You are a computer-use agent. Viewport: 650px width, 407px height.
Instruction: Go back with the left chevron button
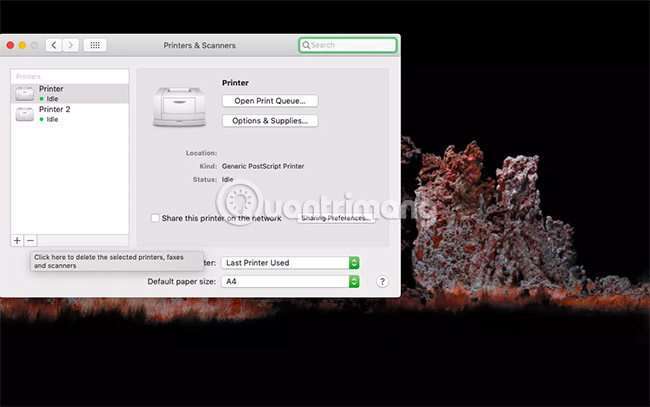(x=54, y=45)
